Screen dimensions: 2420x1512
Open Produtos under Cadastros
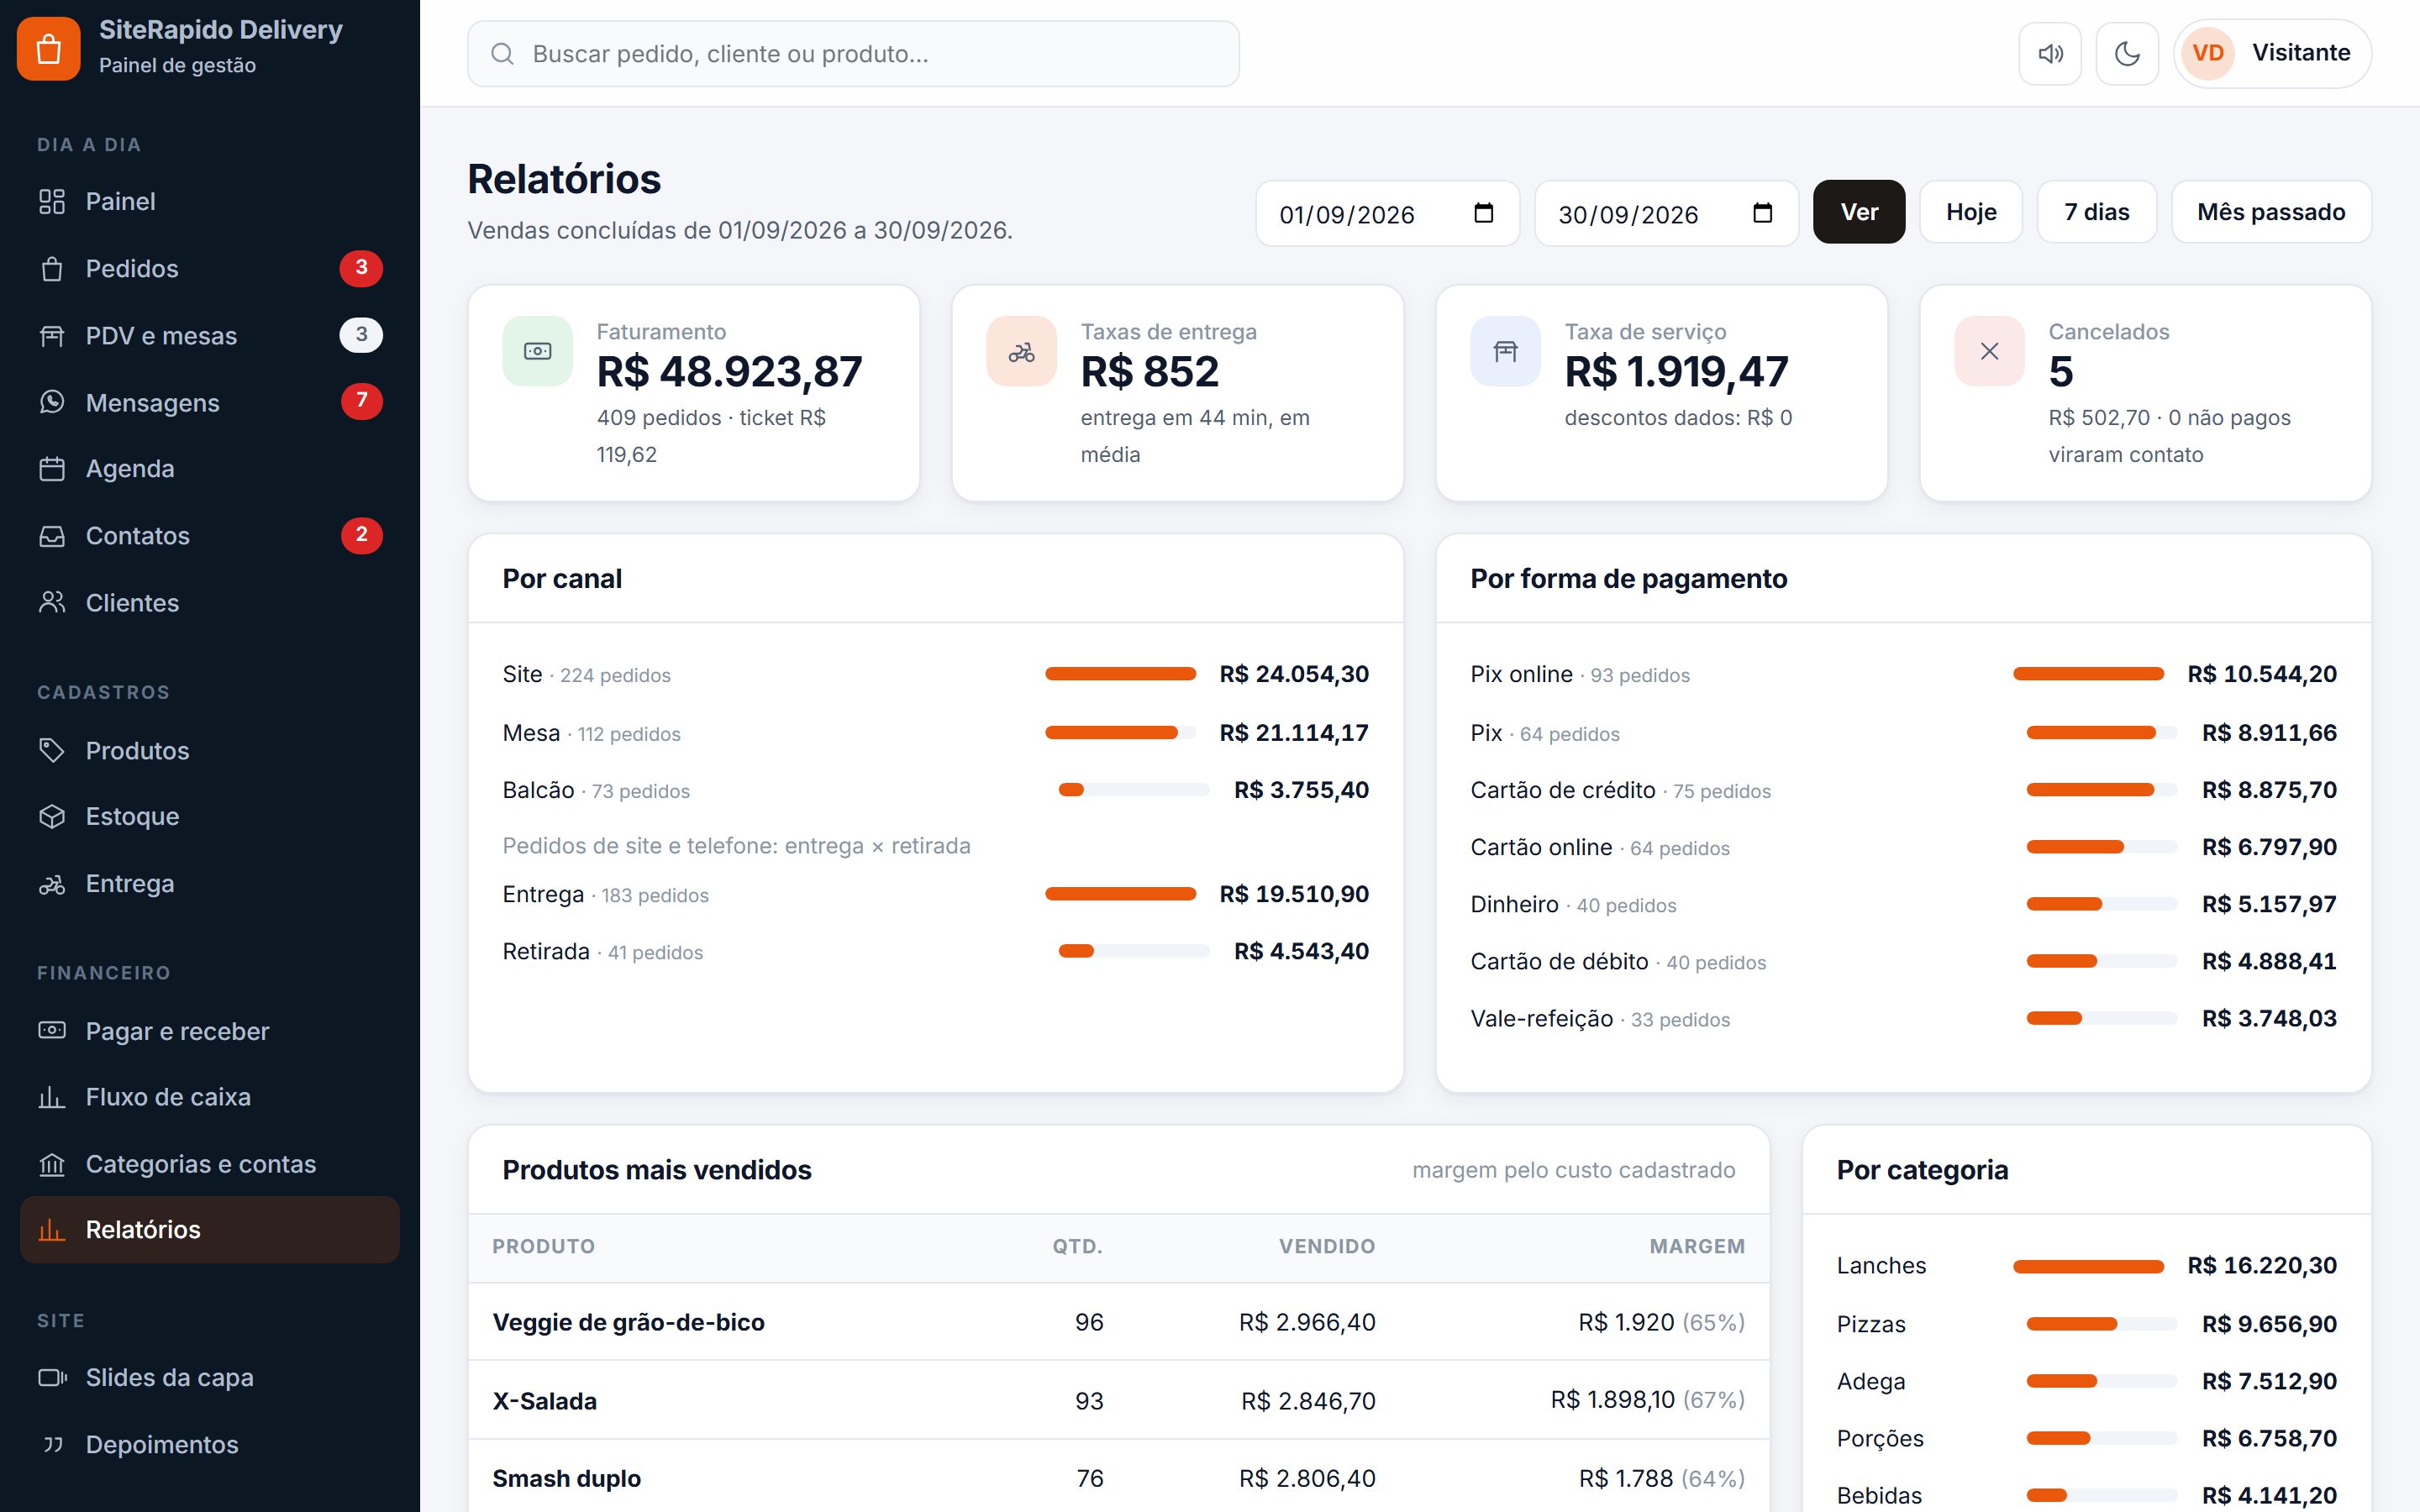pyautogui.click(x=209, y=750)
